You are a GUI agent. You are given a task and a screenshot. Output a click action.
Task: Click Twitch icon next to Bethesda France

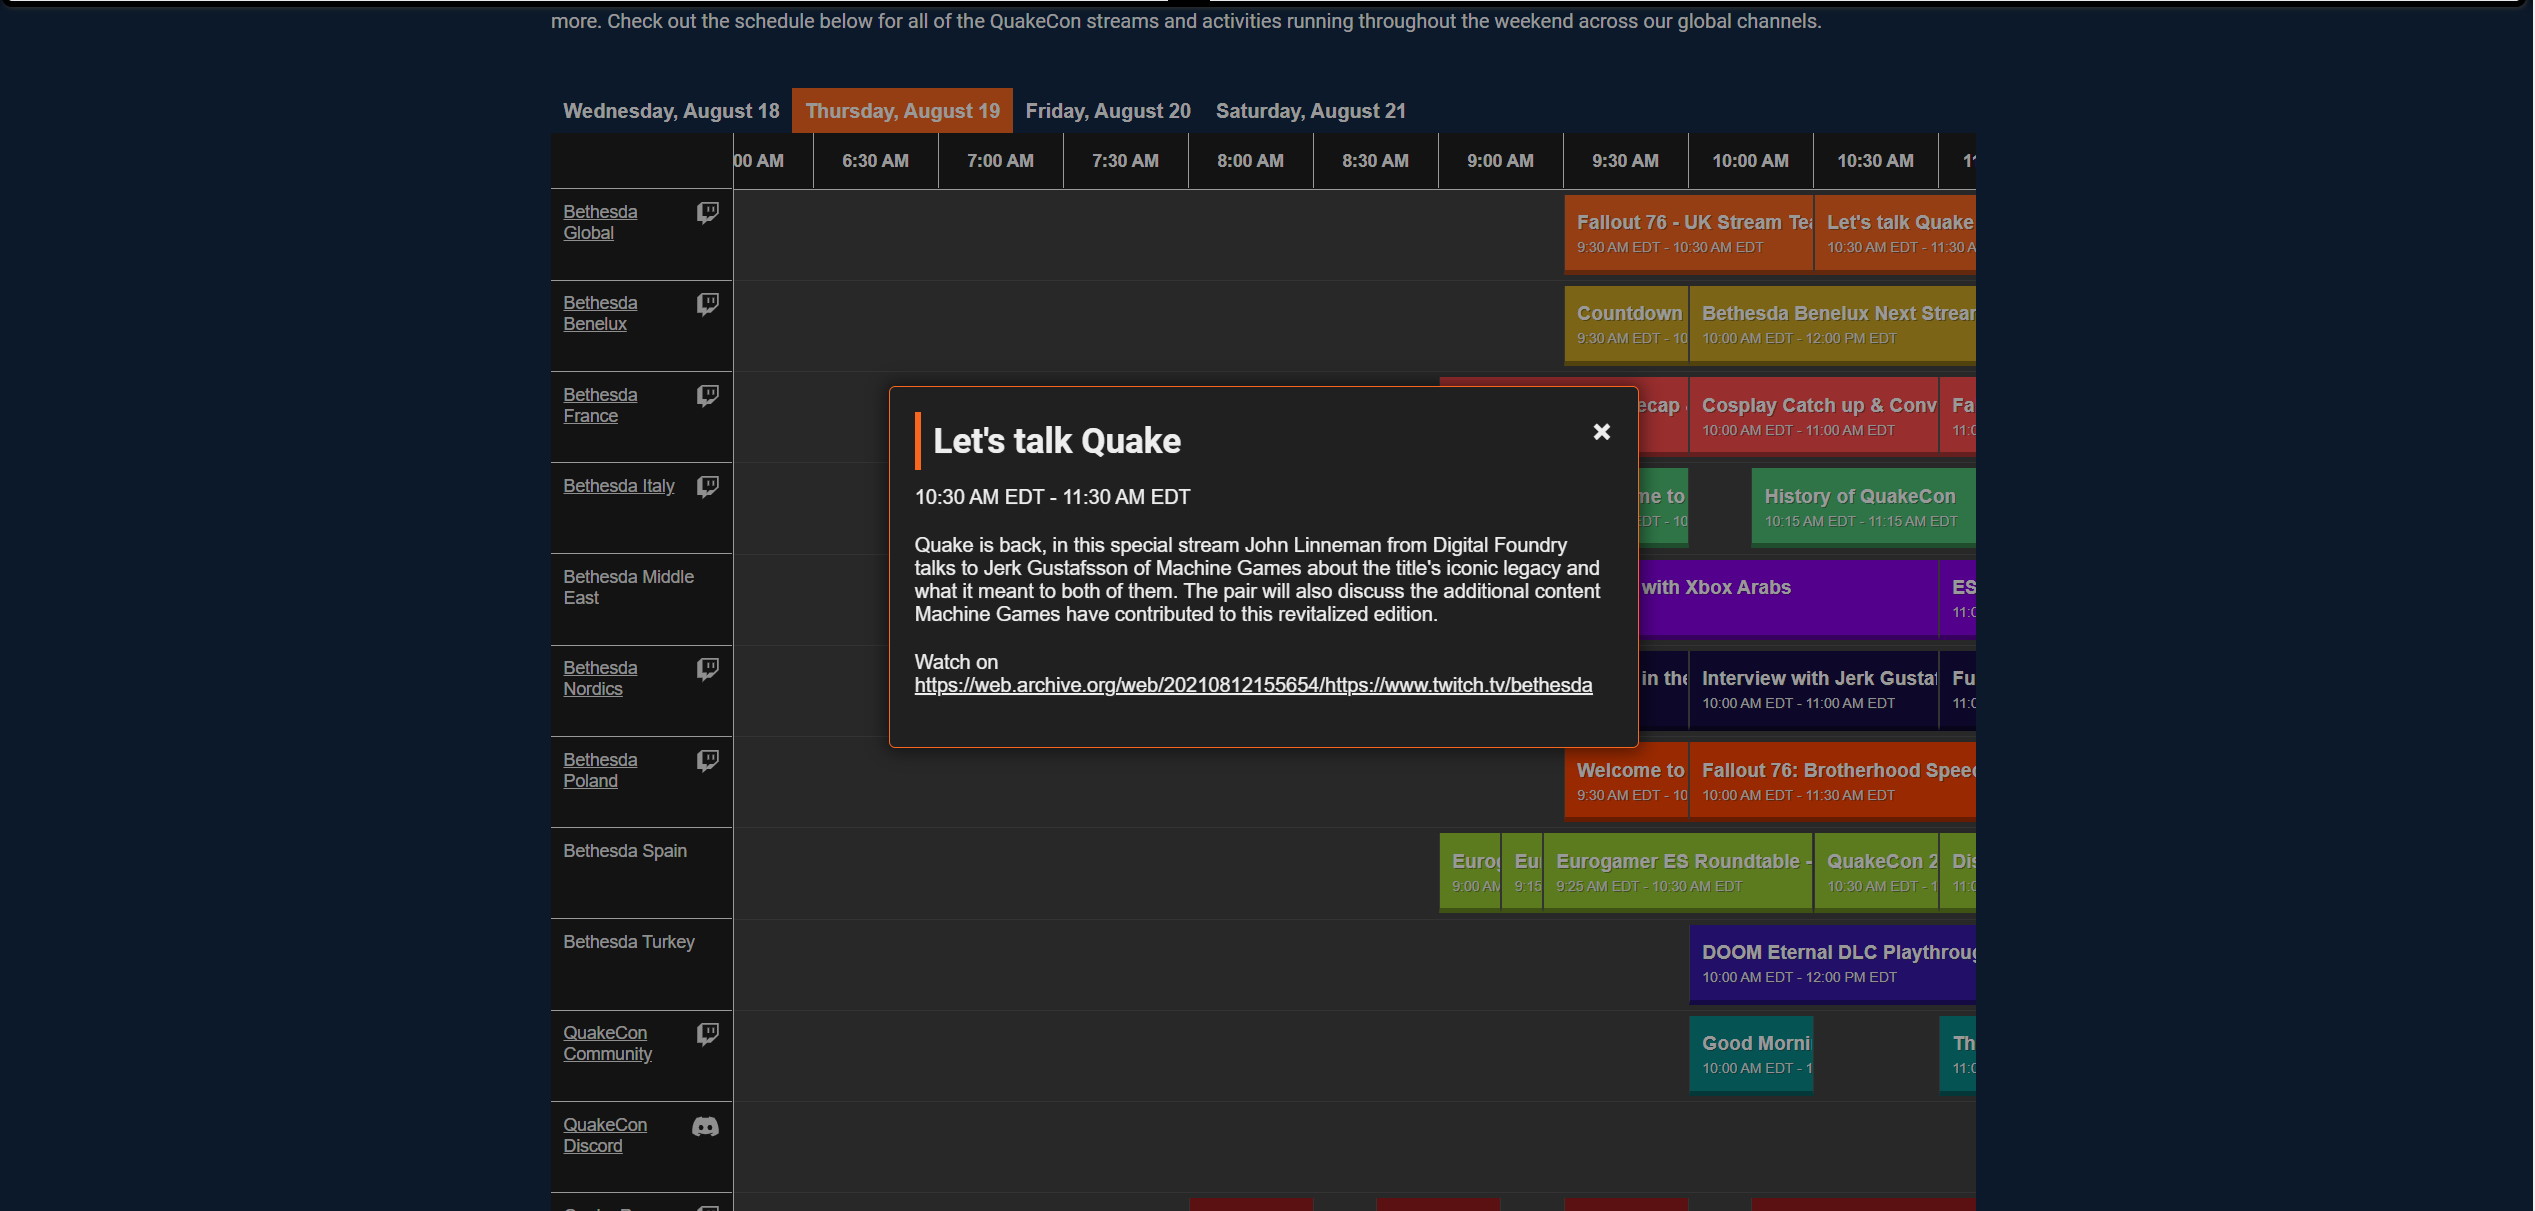[707, 395]
